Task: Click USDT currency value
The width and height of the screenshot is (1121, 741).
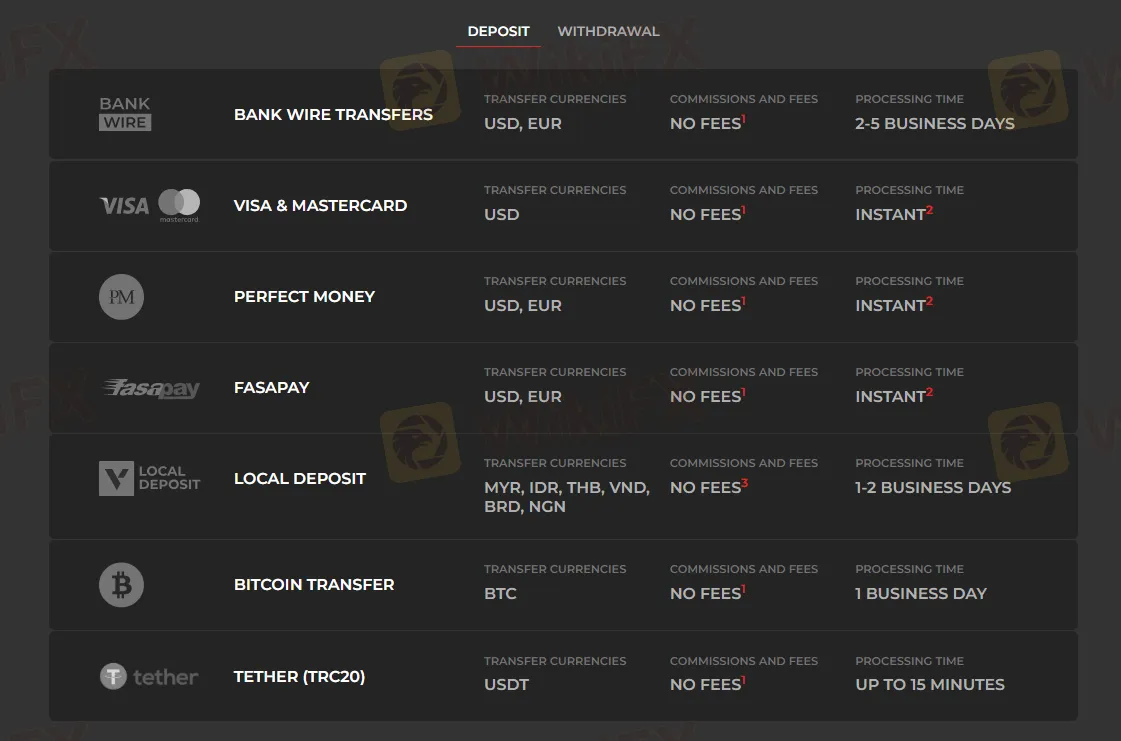Action: coord(506,684)
